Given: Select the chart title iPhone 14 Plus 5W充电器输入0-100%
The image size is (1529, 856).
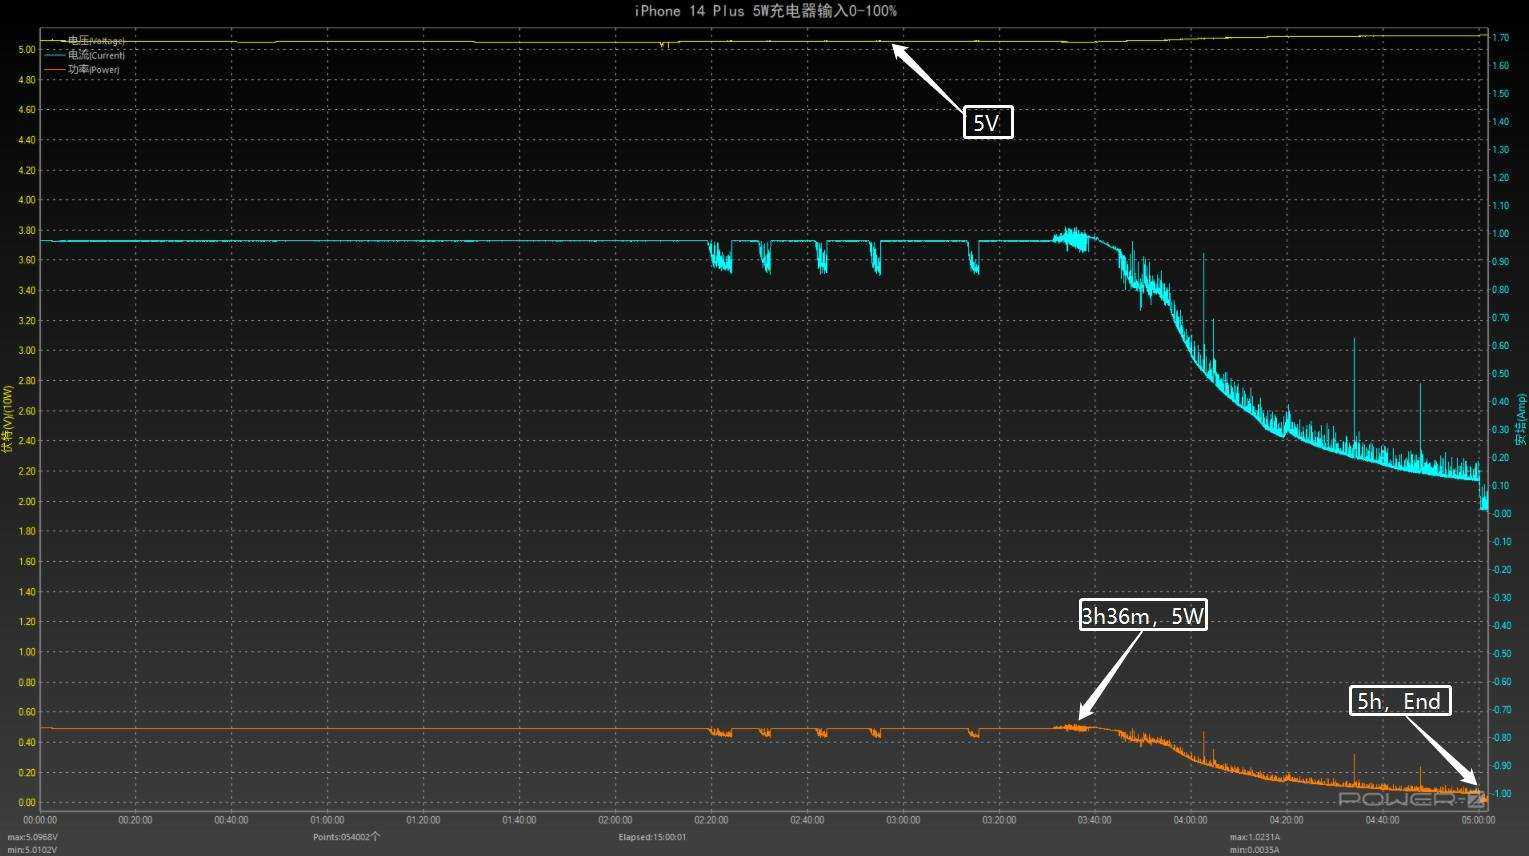Looking at the screenshot, I should [765, 11].
